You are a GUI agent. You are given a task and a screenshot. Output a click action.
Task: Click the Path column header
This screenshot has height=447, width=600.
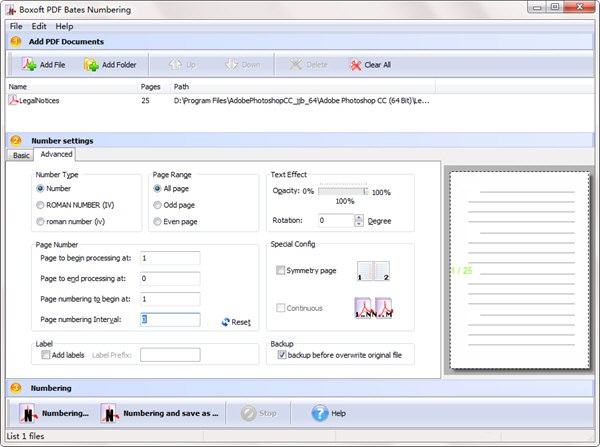[x=181, y=86]
